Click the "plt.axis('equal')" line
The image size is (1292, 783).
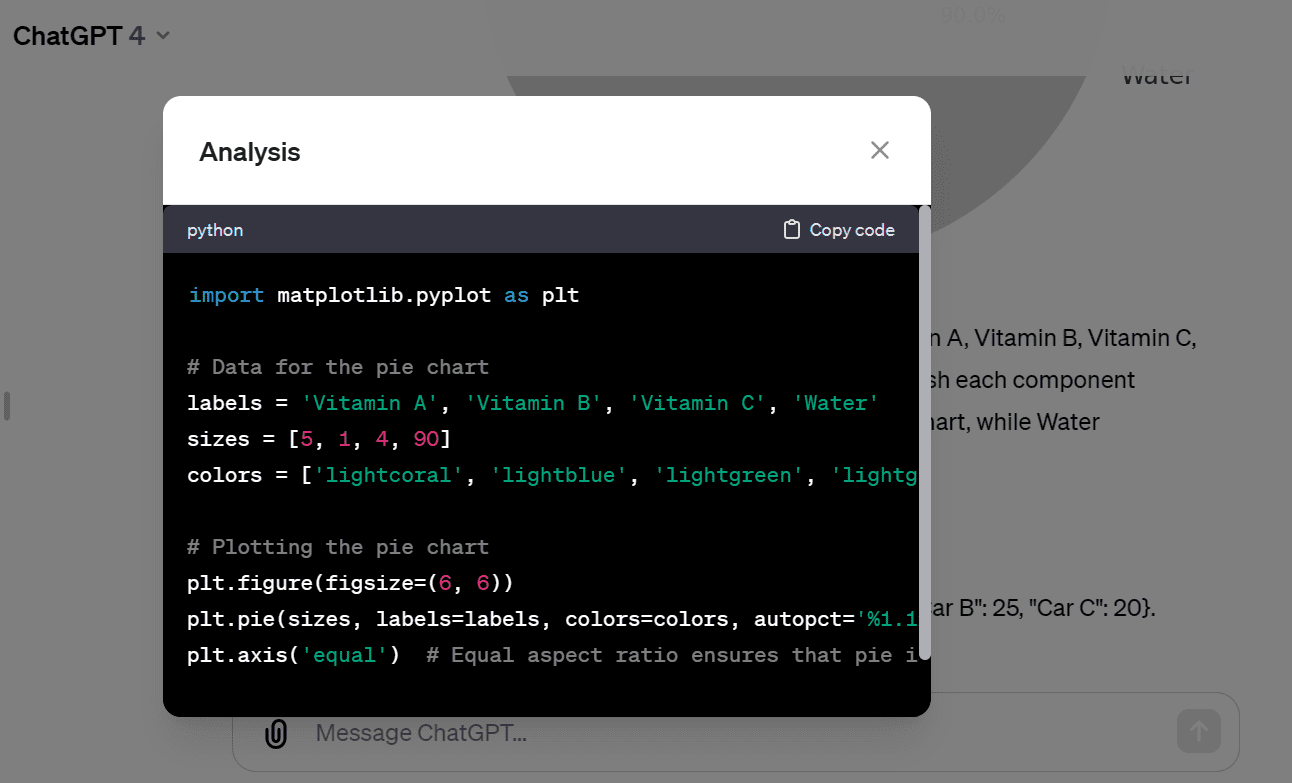coord(552,655)
